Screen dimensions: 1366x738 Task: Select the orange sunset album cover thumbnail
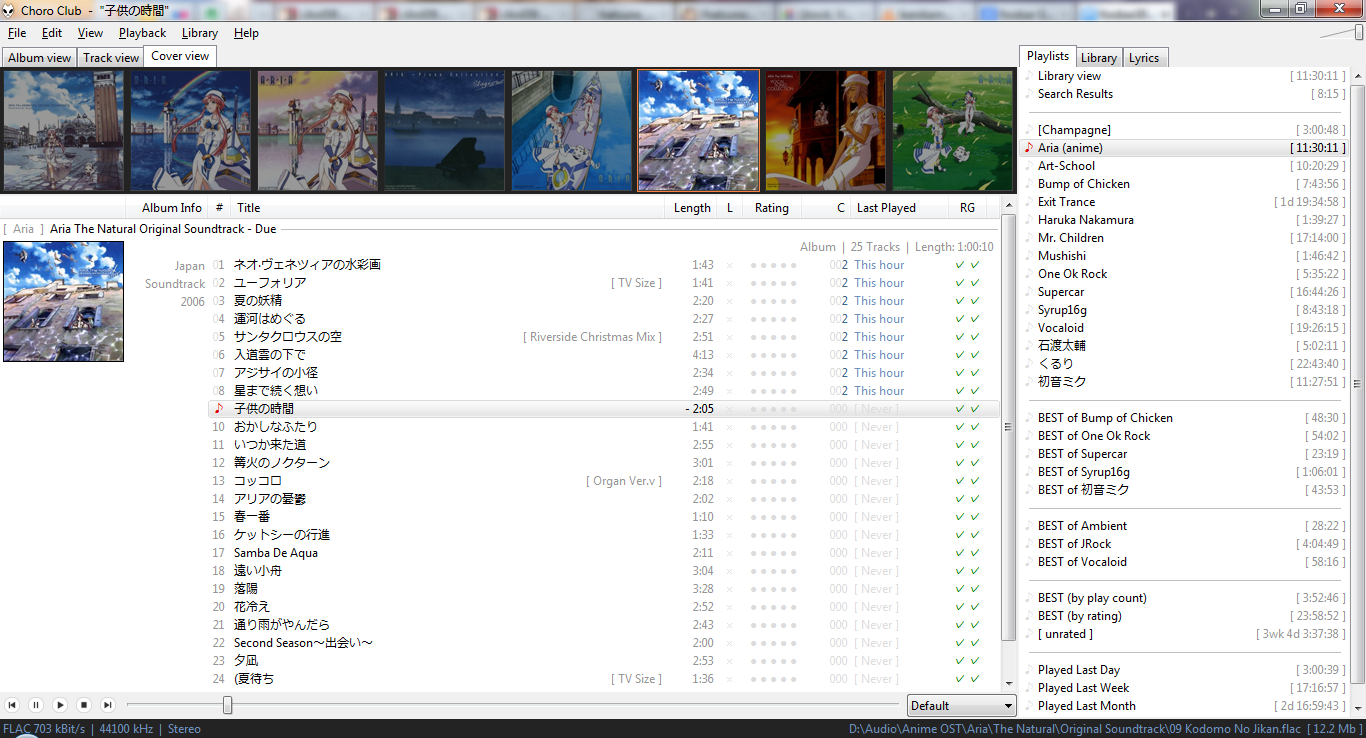tap(825, 130)
